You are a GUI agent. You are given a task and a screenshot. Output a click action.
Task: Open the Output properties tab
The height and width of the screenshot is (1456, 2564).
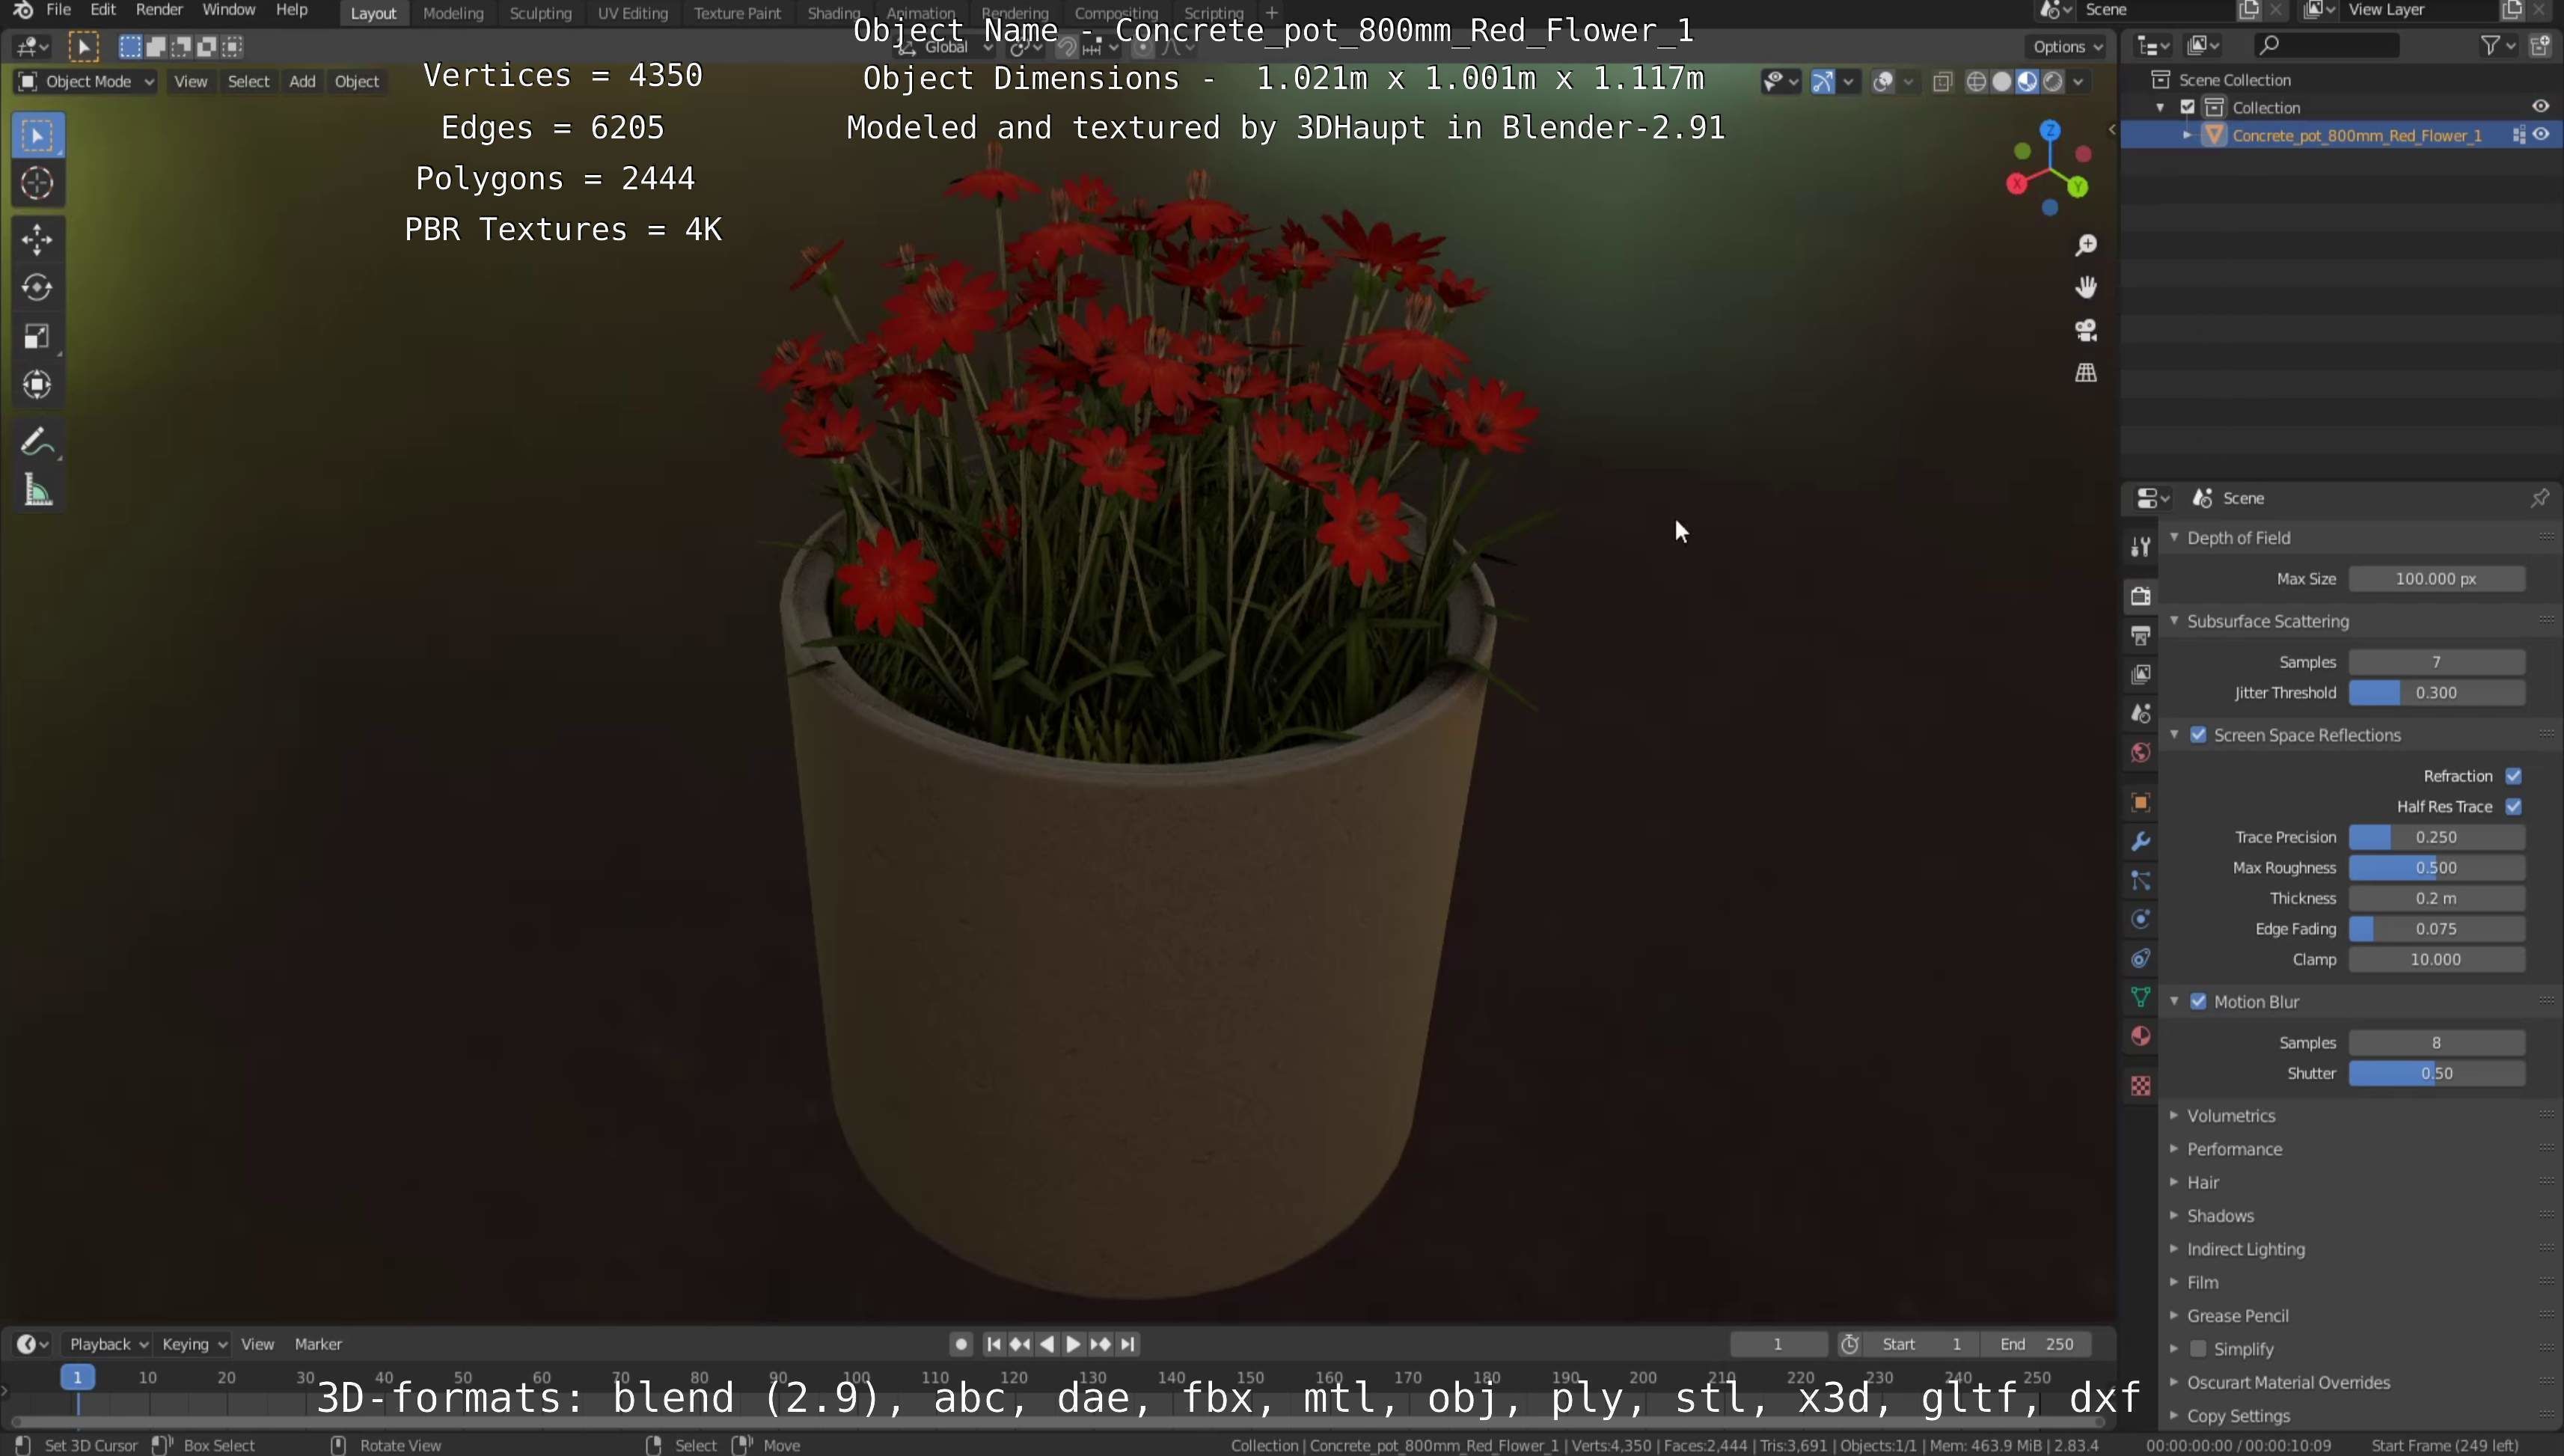2140,635
